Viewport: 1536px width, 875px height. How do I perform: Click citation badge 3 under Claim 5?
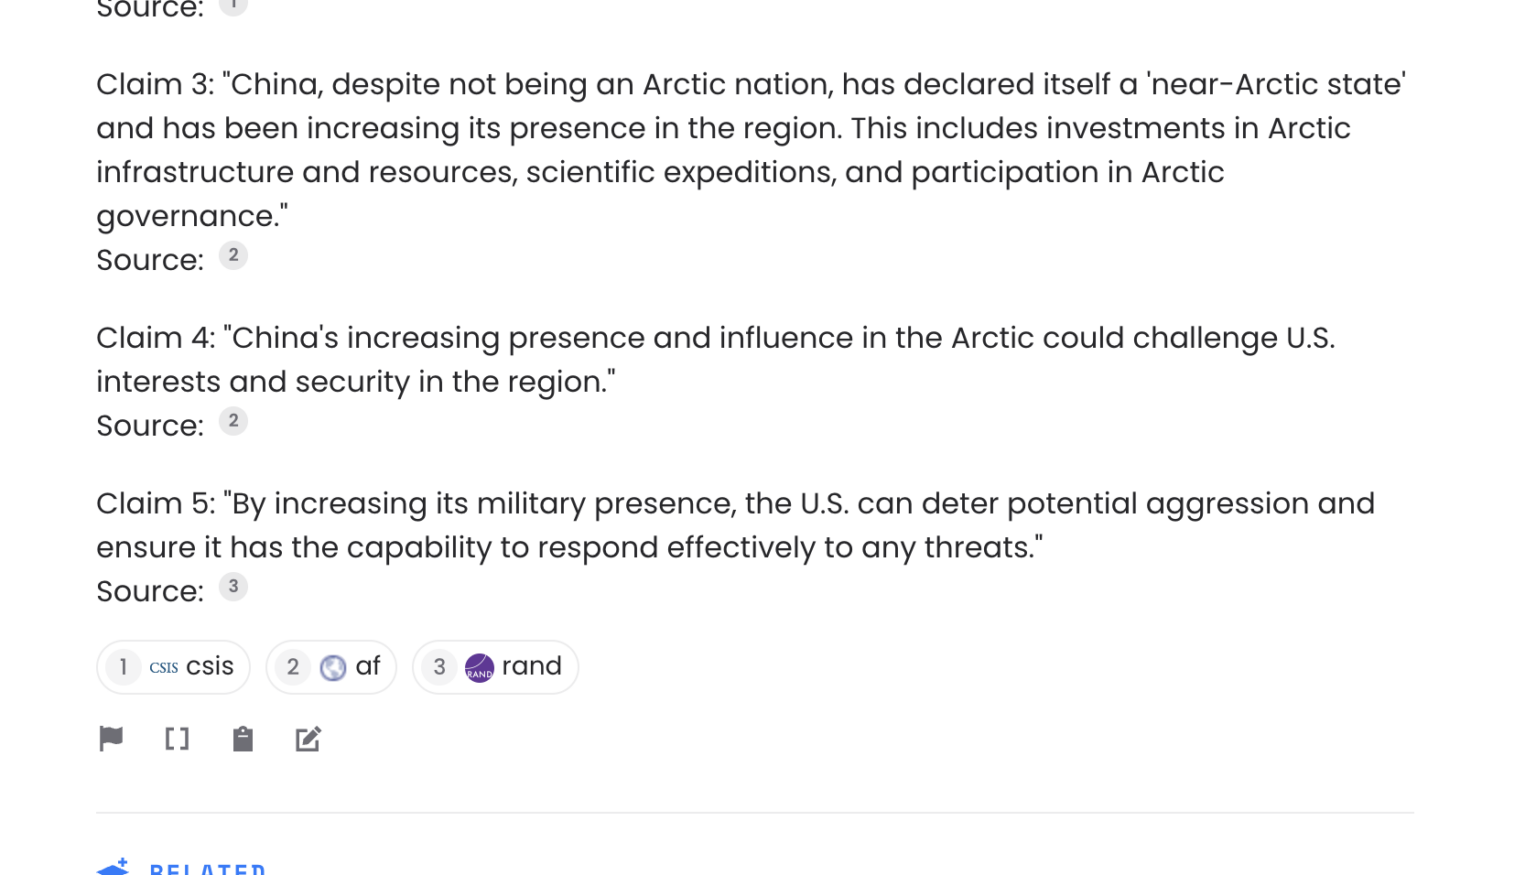(233, 587)
